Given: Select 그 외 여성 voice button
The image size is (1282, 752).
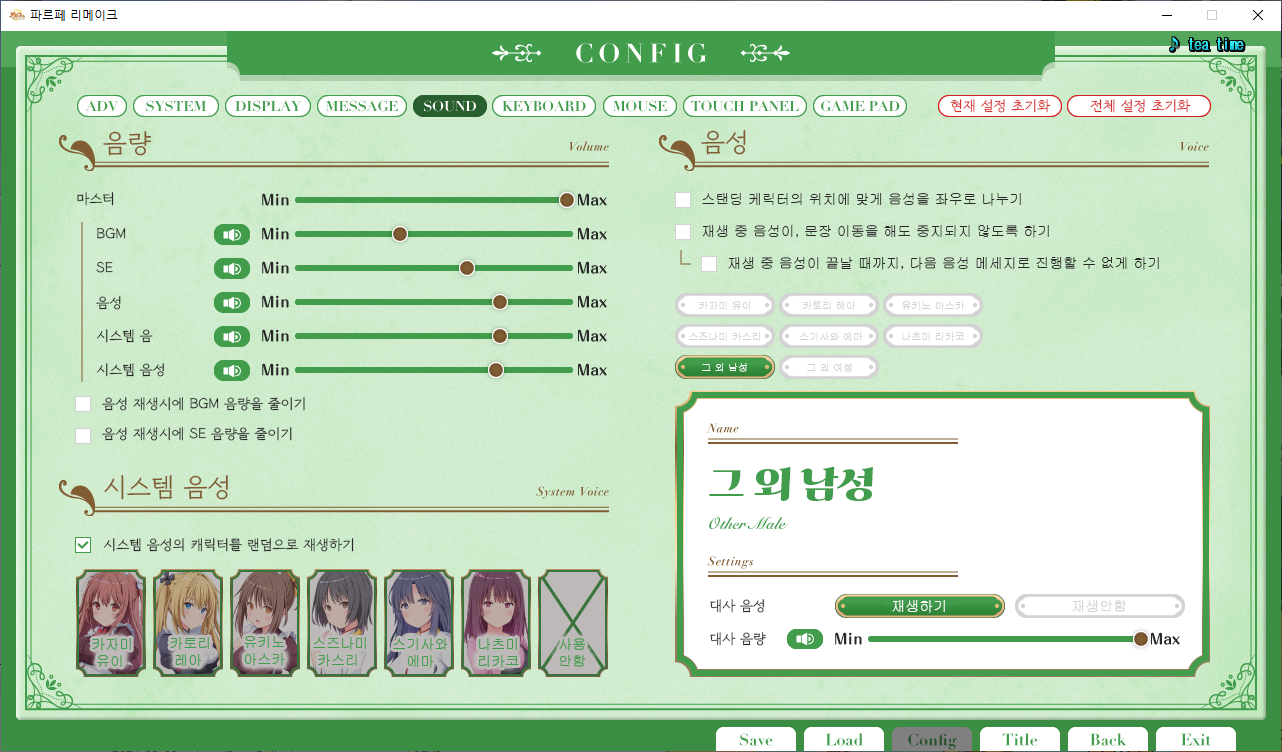Looking at the screenshot, I should pyautogui.click(x=829, y=367).
